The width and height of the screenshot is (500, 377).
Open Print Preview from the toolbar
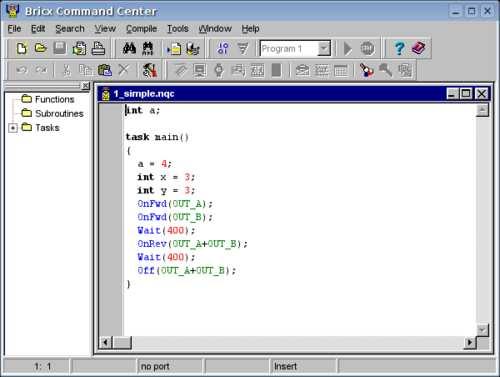[x=79, y=49]
